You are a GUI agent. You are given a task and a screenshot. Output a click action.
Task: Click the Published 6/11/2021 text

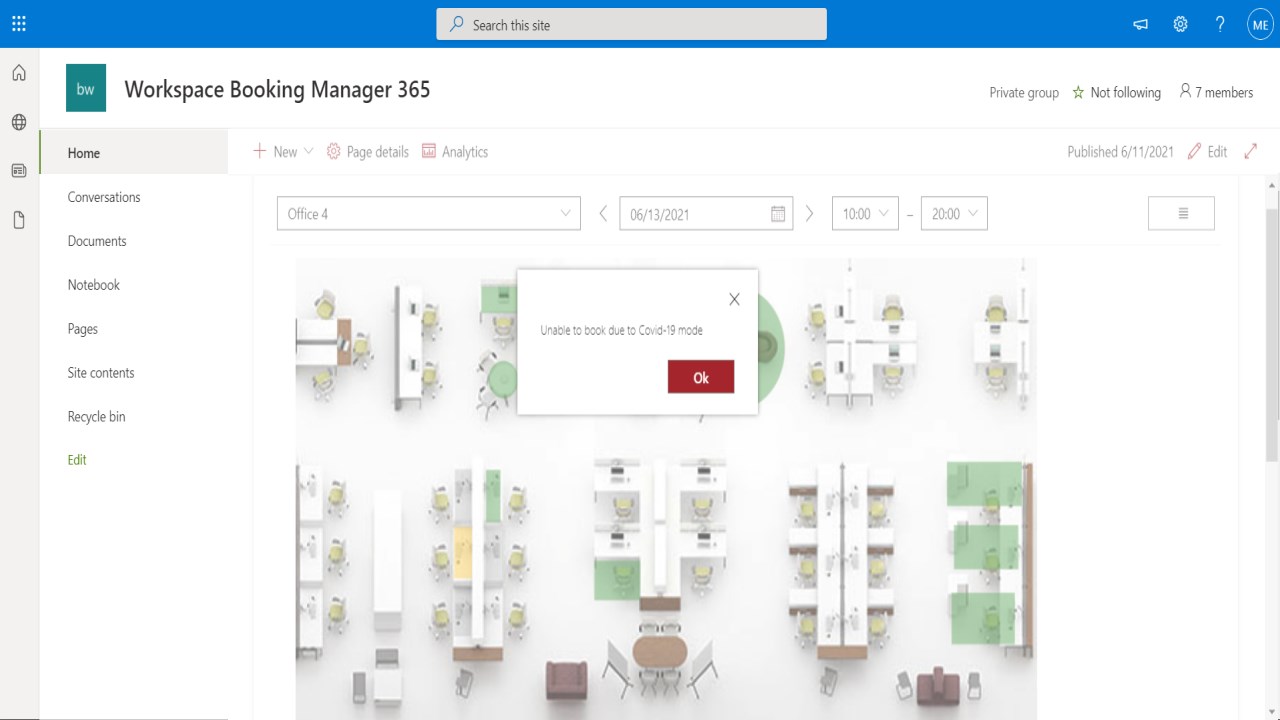(x=1120, y=152)
